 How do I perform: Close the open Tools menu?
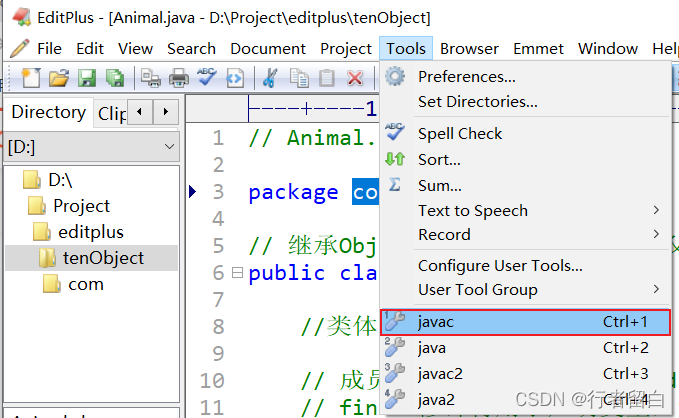(406, 49)
